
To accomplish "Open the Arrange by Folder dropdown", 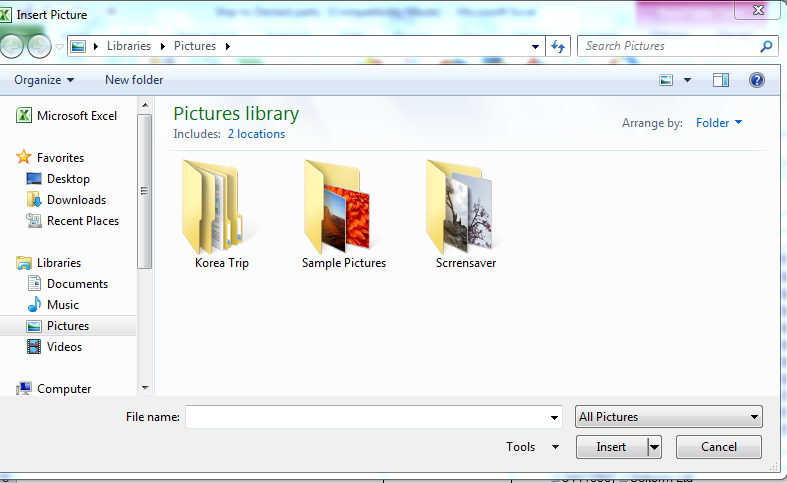I will point(719,123).
